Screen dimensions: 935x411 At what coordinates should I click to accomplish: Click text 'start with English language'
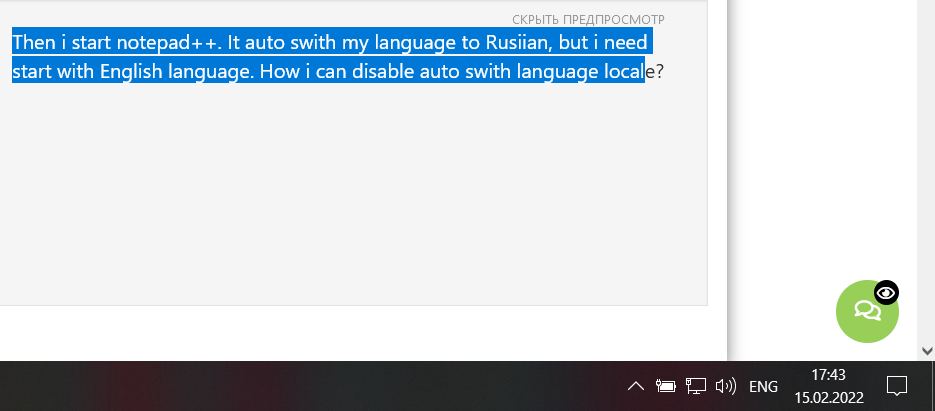pyautogui.click(x=134, y=72)
